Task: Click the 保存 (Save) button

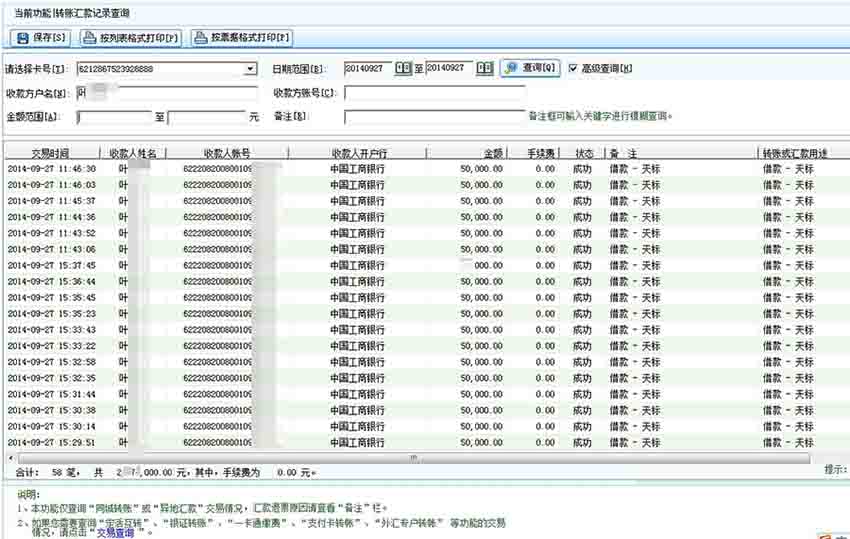Action: pos(41,38)
